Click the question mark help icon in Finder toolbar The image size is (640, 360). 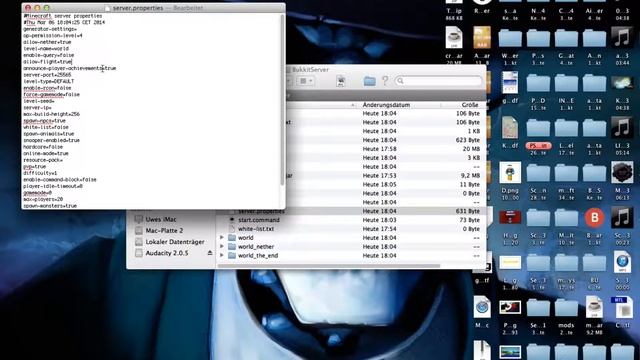385,81
